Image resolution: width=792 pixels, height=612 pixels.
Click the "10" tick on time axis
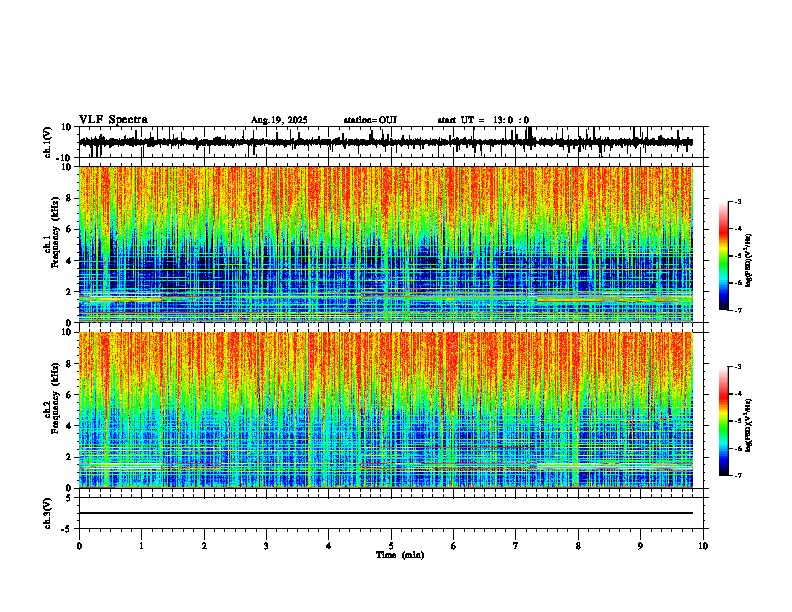pyautogui.click(x=703, y=546)
